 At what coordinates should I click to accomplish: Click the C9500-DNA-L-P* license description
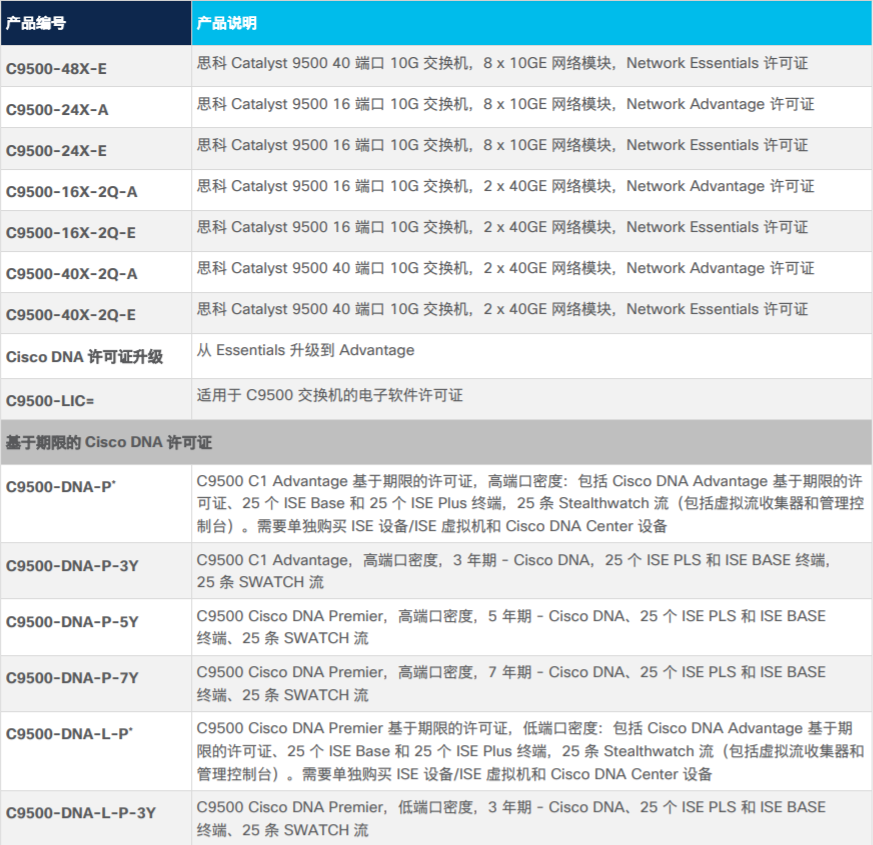(x=530, y=751)
